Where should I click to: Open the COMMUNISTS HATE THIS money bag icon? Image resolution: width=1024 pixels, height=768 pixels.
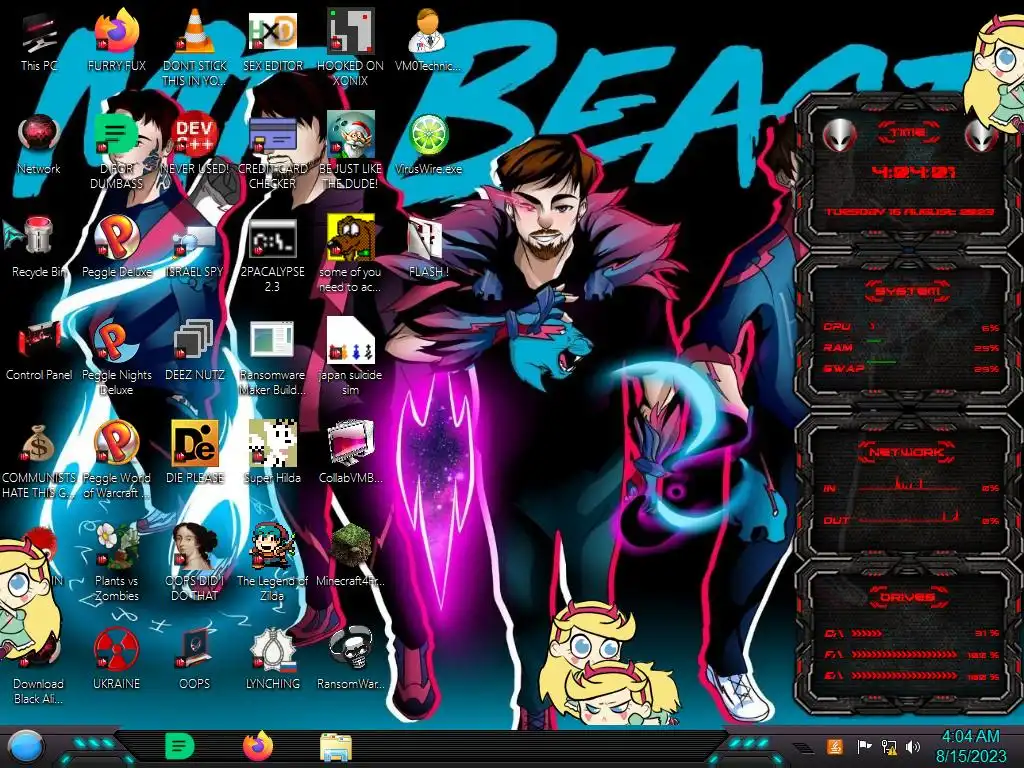point(39,460)
